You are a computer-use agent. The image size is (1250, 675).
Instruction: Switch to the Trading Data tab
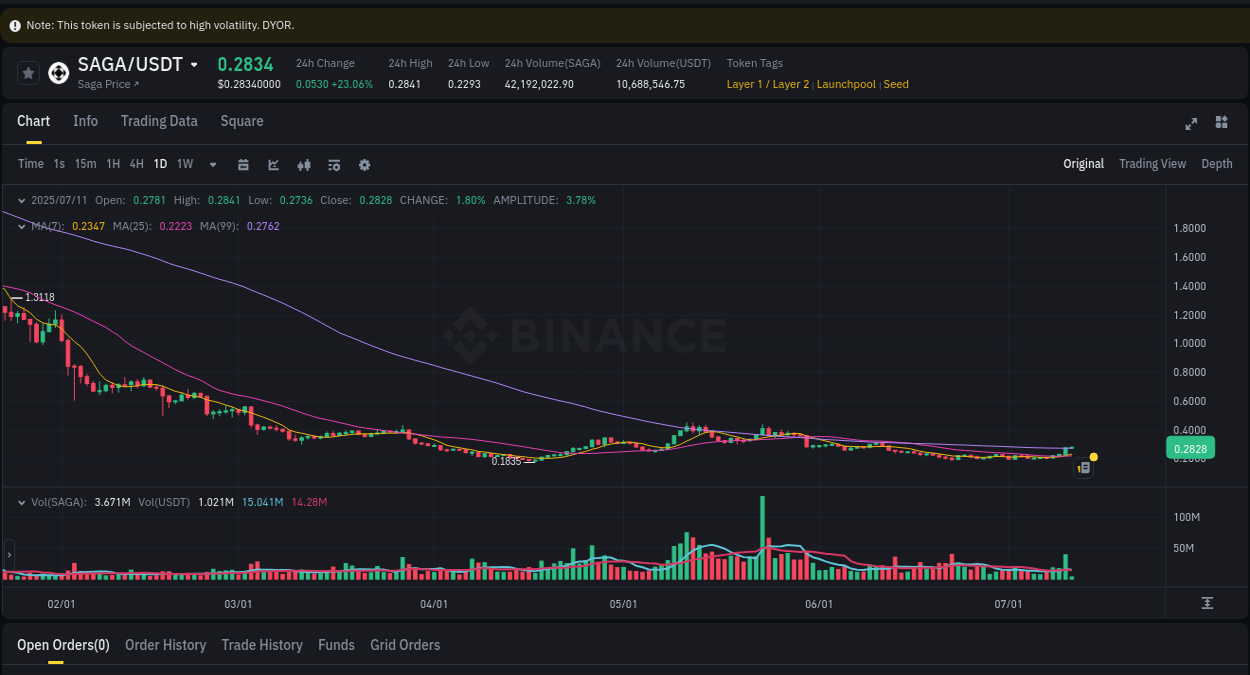pos(159,120)
